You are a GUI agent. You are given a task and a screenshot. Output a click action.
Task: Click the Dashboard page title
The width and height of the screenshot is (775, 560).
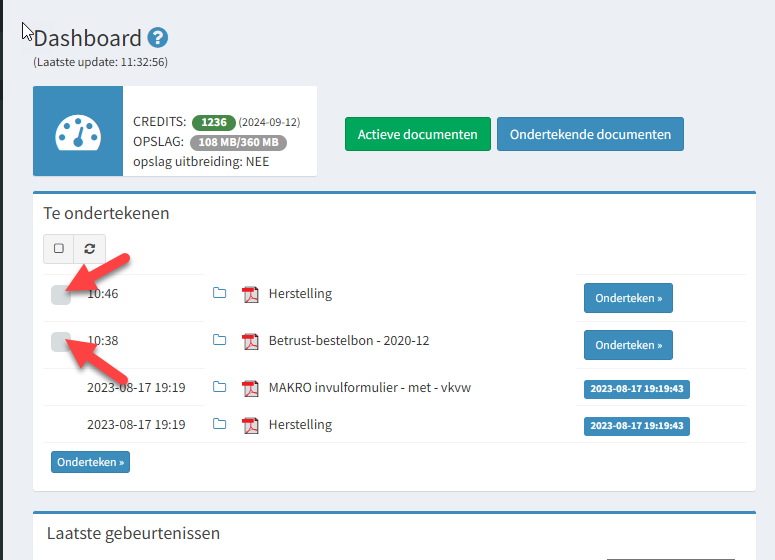87,38
